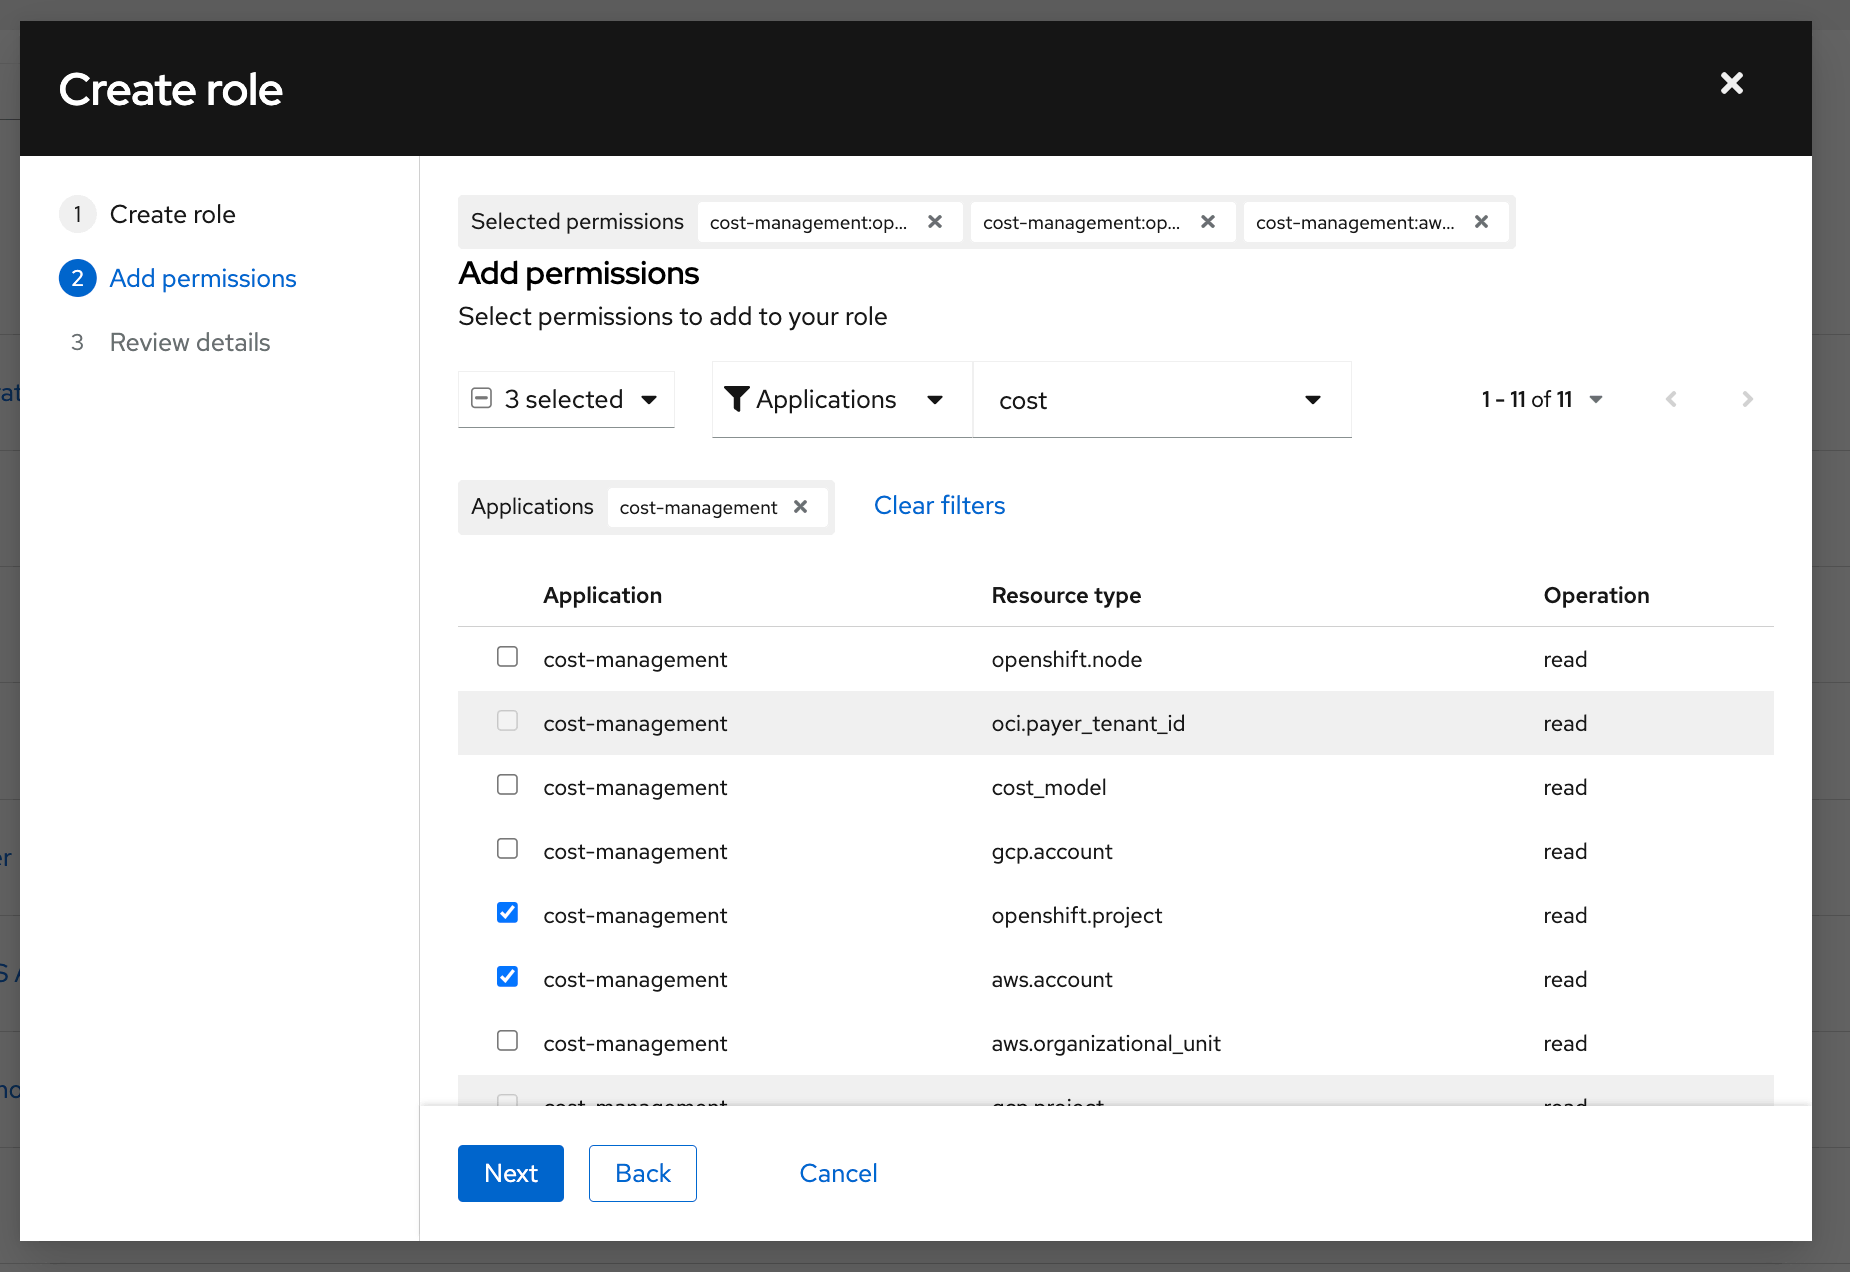This screenshot has height=1272, width=1850.
Task: Click the Next button
Action: (x=510, y=1173)
